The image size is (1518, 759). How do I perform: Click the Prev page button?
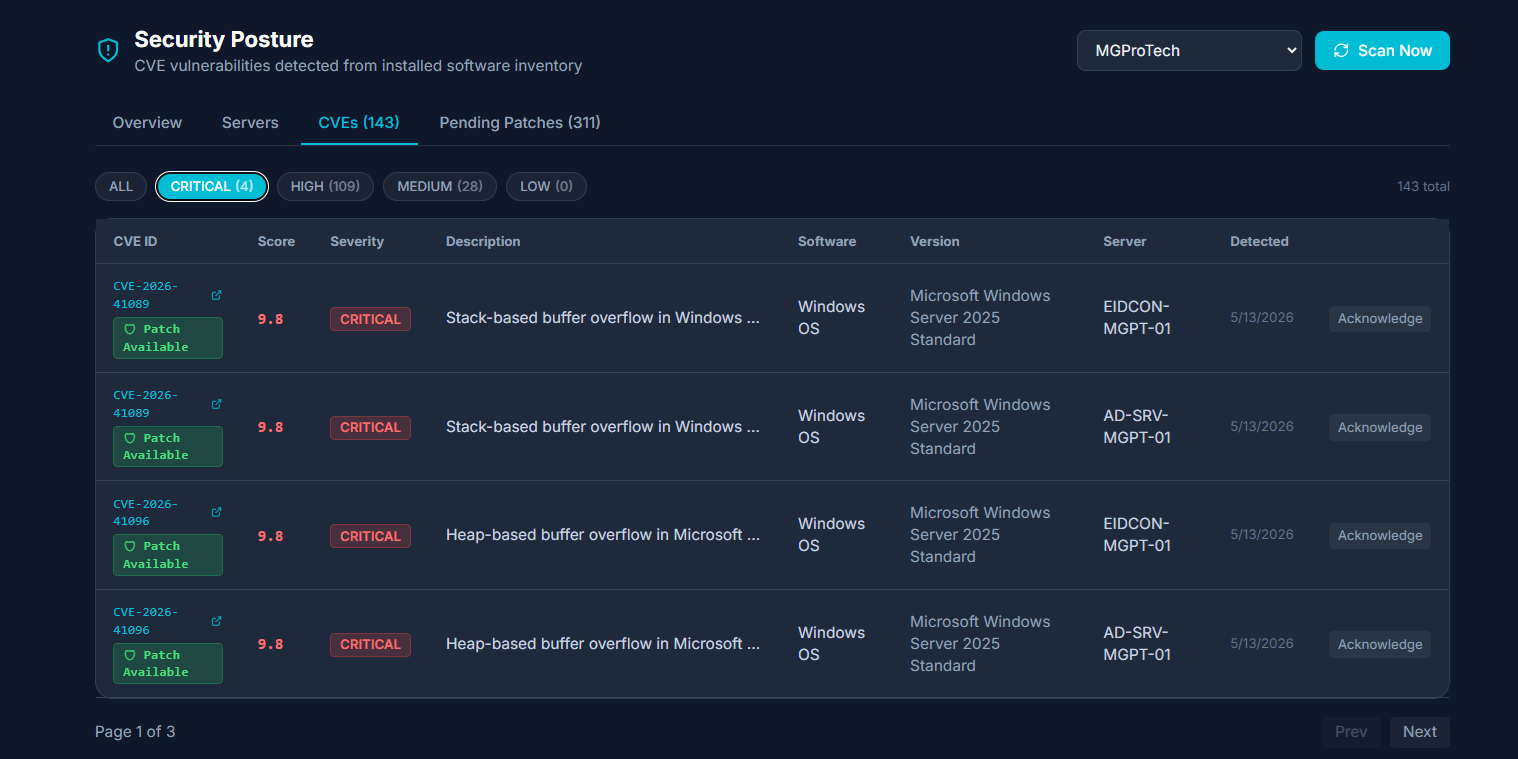point(1351,732)
